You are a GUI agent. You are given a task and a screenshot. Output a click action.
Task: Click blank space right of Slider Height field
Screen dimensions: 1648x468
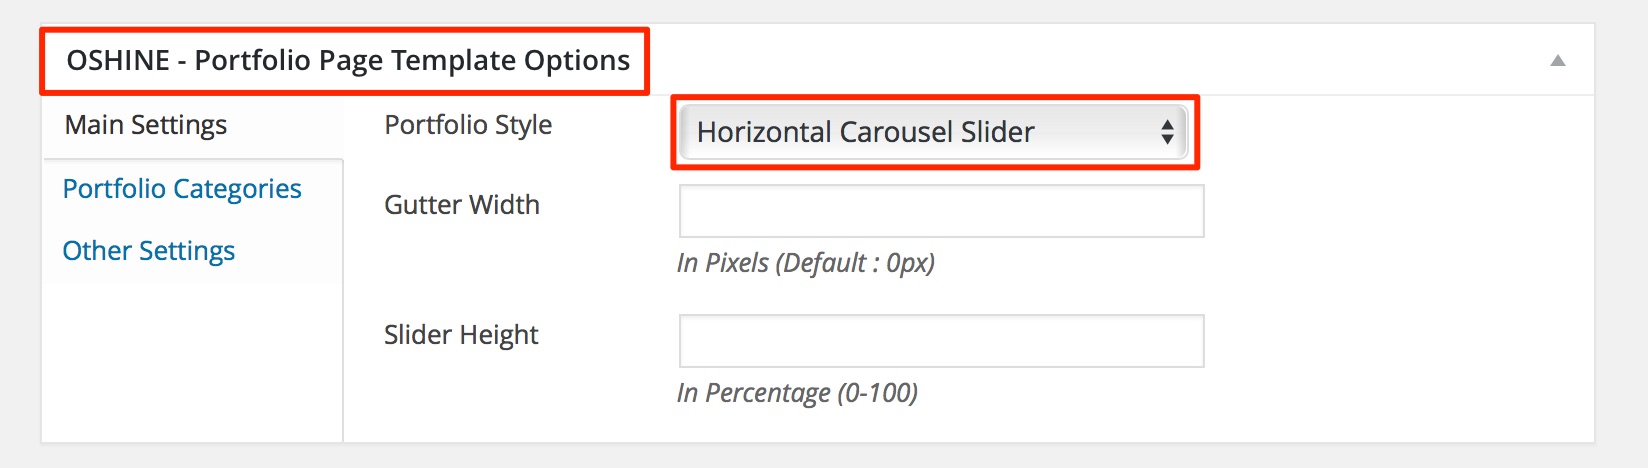coord(1400,341)
